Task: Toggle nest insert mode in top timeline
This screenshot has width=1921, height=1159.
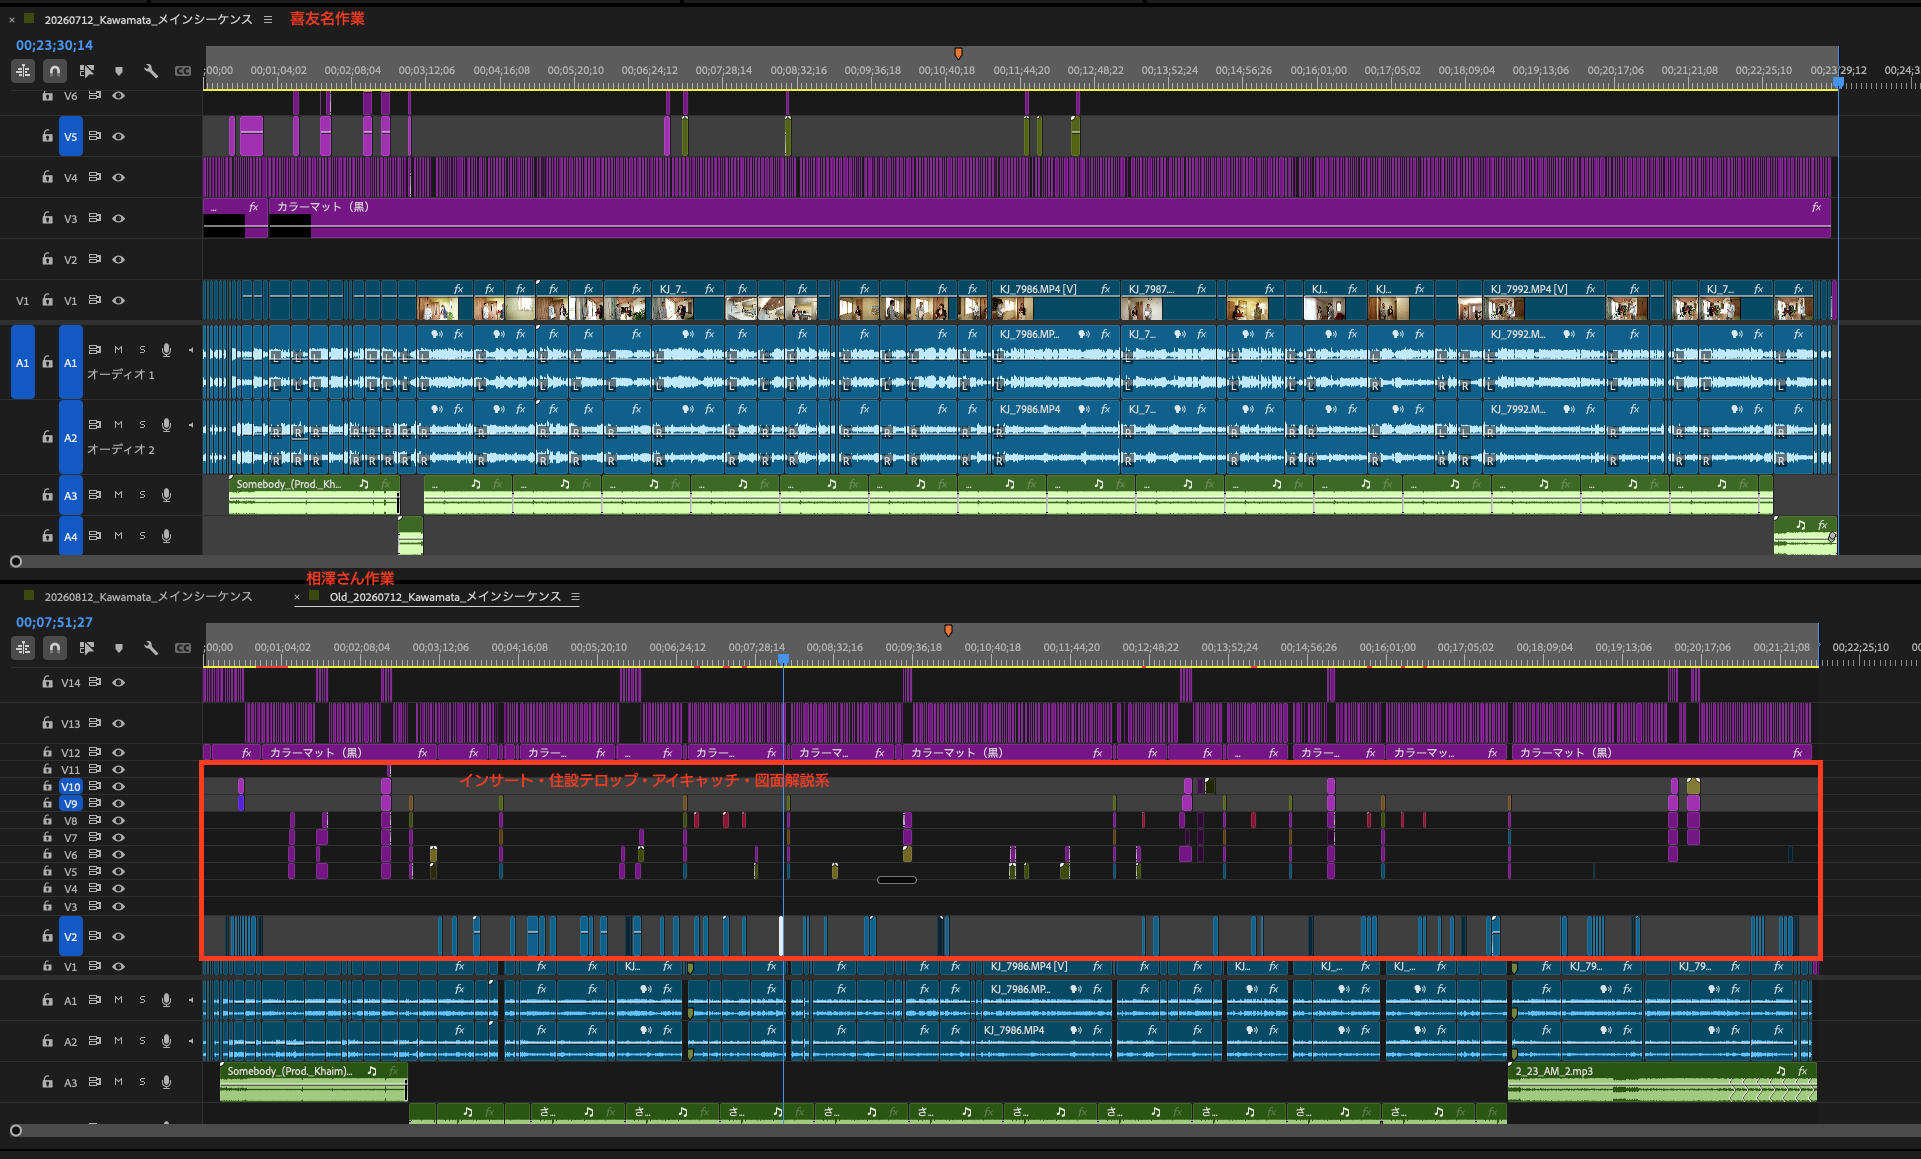Action: coord(23,71)
